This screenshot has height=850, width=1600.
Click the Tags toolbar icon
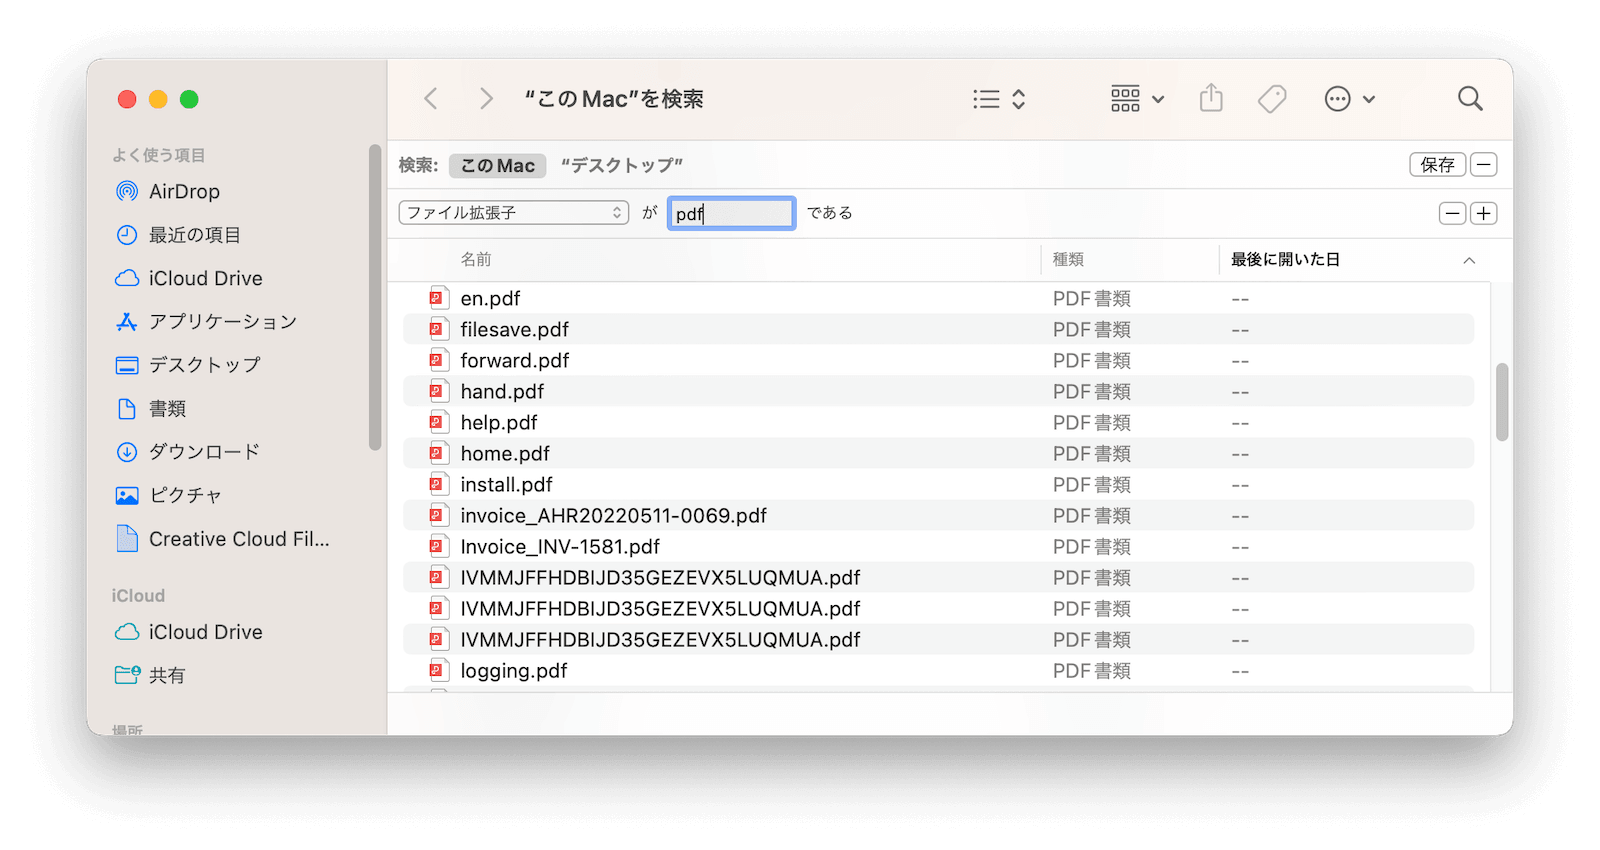pos(1272,99)
